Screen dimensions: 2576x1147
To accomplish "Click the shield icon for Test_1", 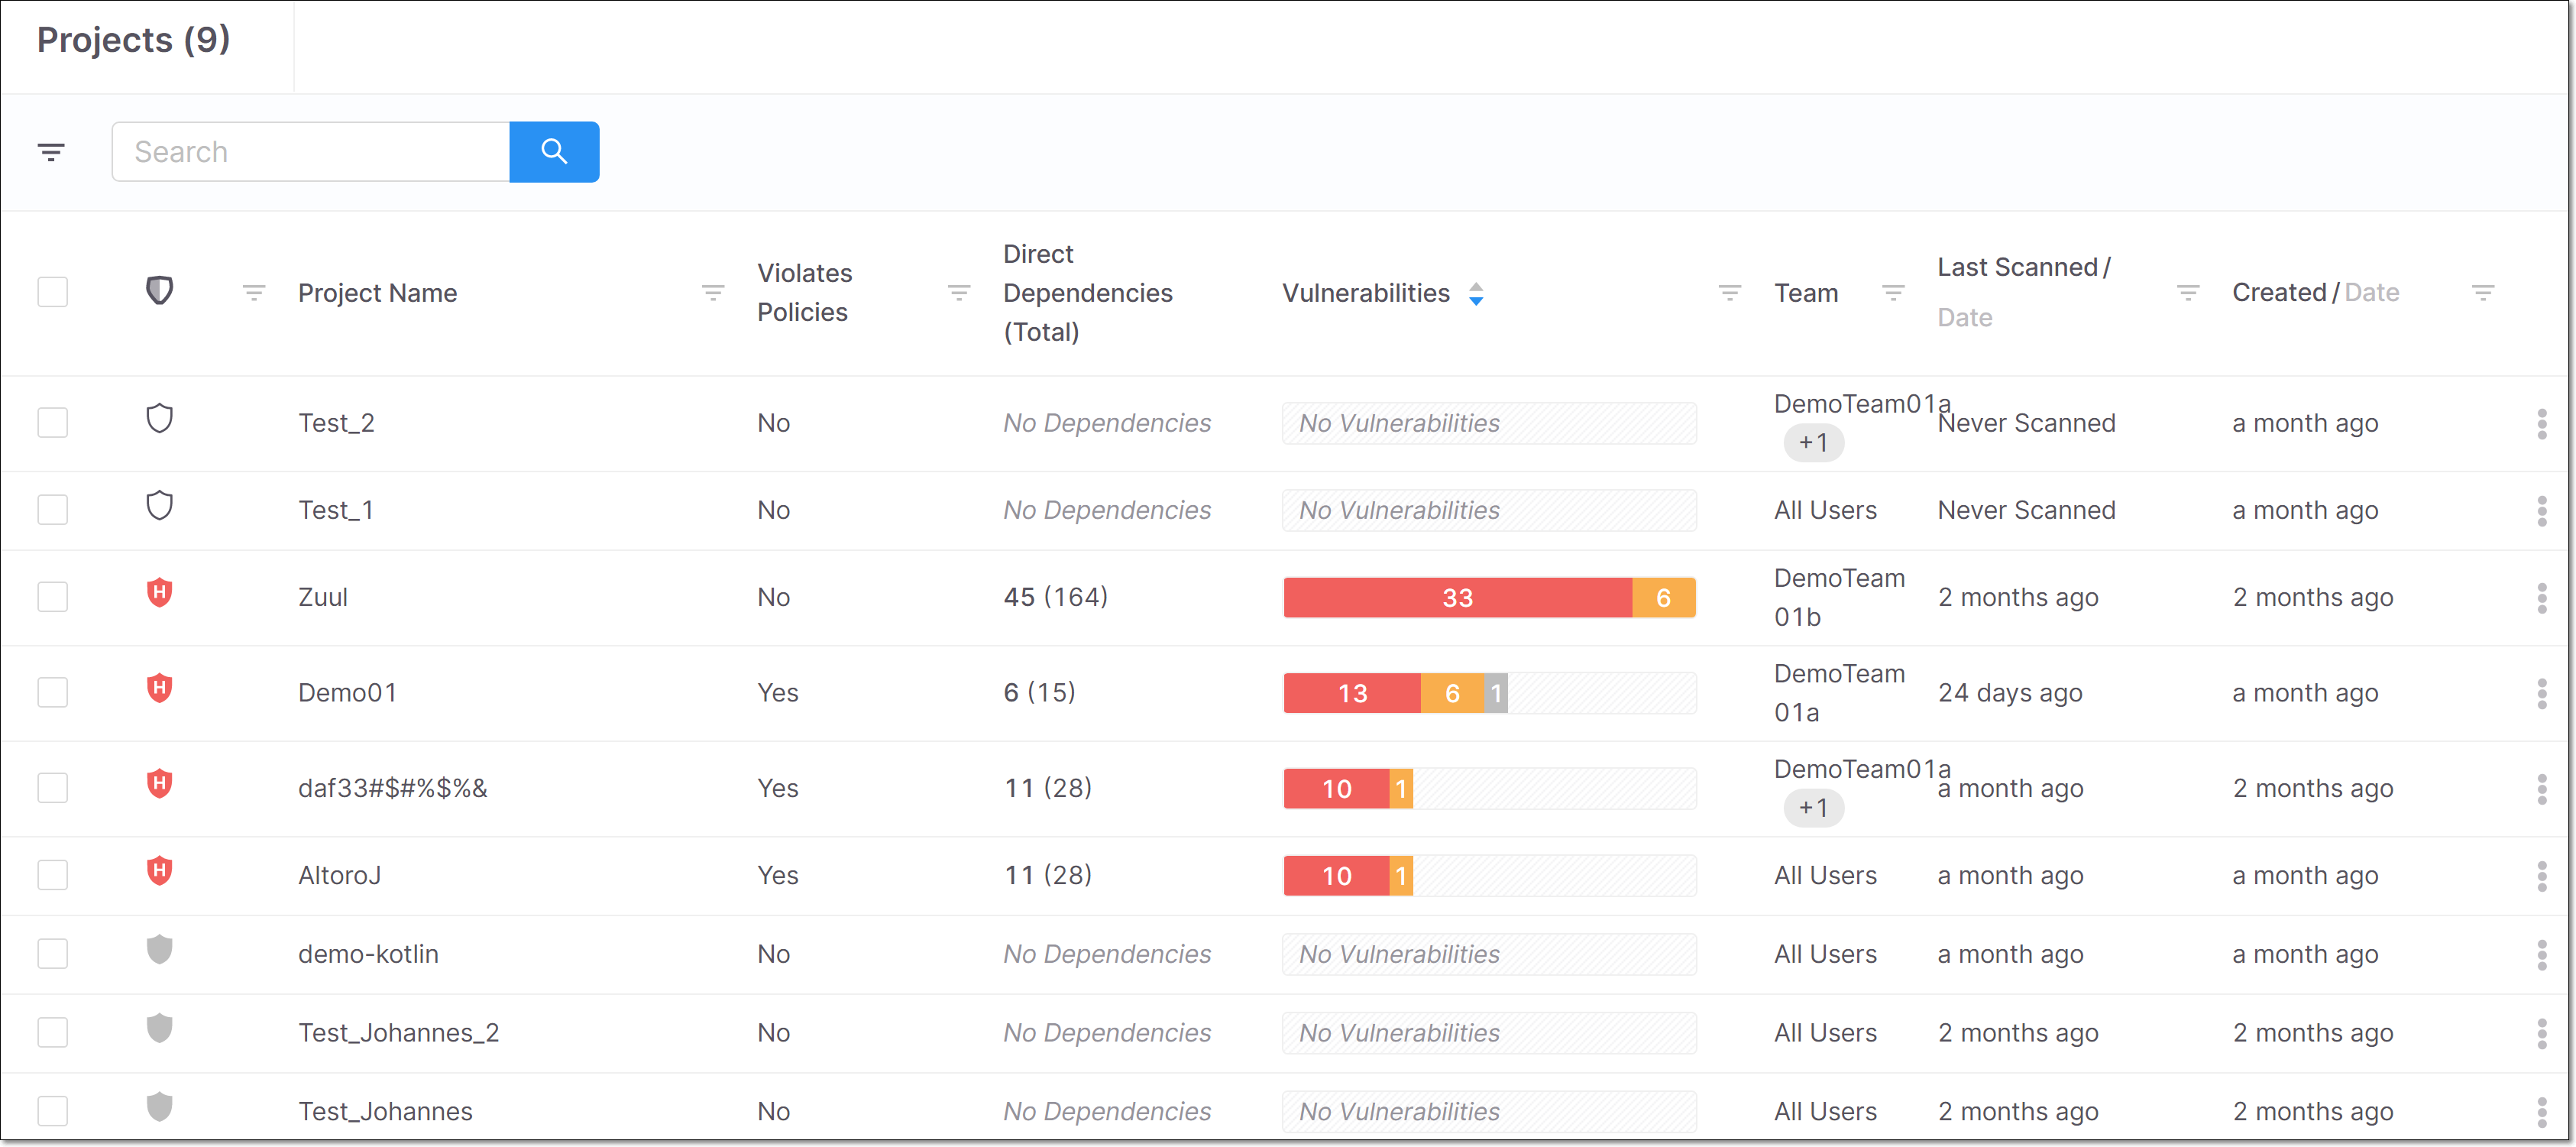I will pyautogui.click(x=160, y=505).
